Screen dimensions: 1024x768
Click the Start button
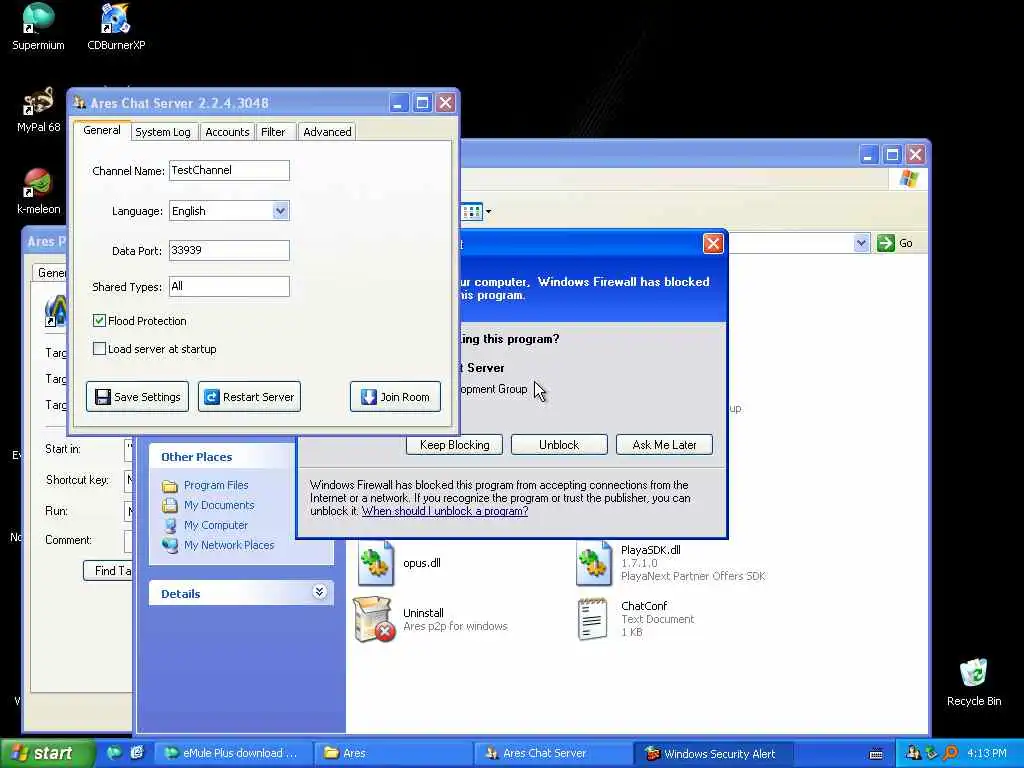click(46, 753)
